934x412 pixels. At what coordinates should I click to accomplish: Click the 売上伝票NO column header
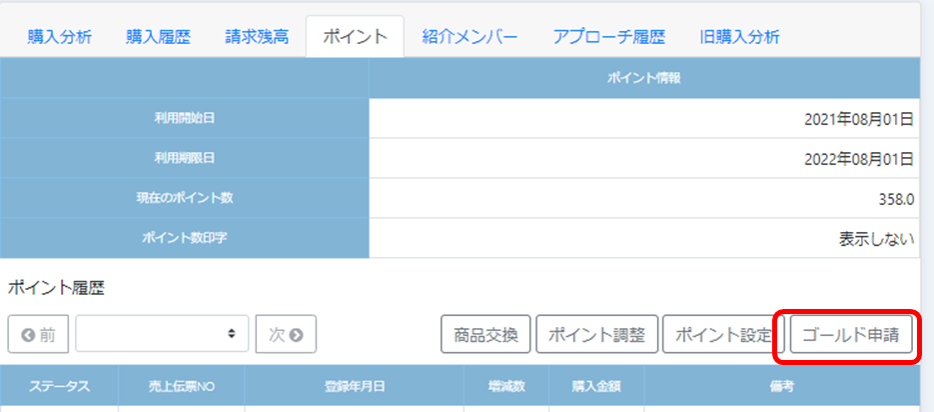pyautogui.click(x=181, y=385)
